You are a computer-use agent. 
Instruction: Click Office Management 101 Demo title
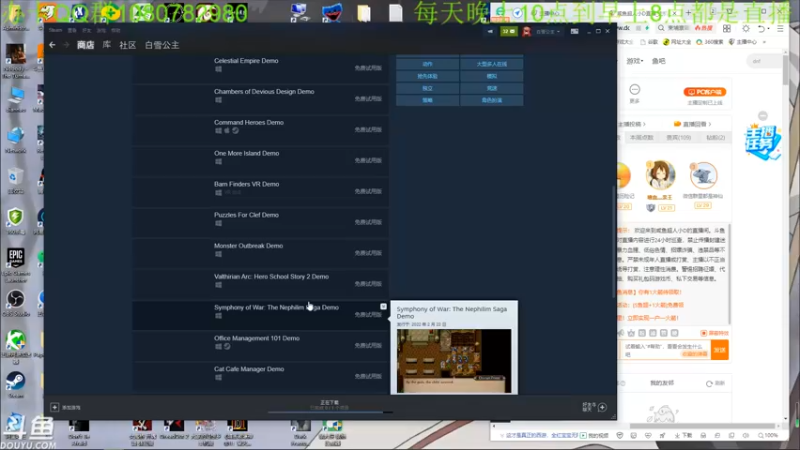[x=257, y=338]
